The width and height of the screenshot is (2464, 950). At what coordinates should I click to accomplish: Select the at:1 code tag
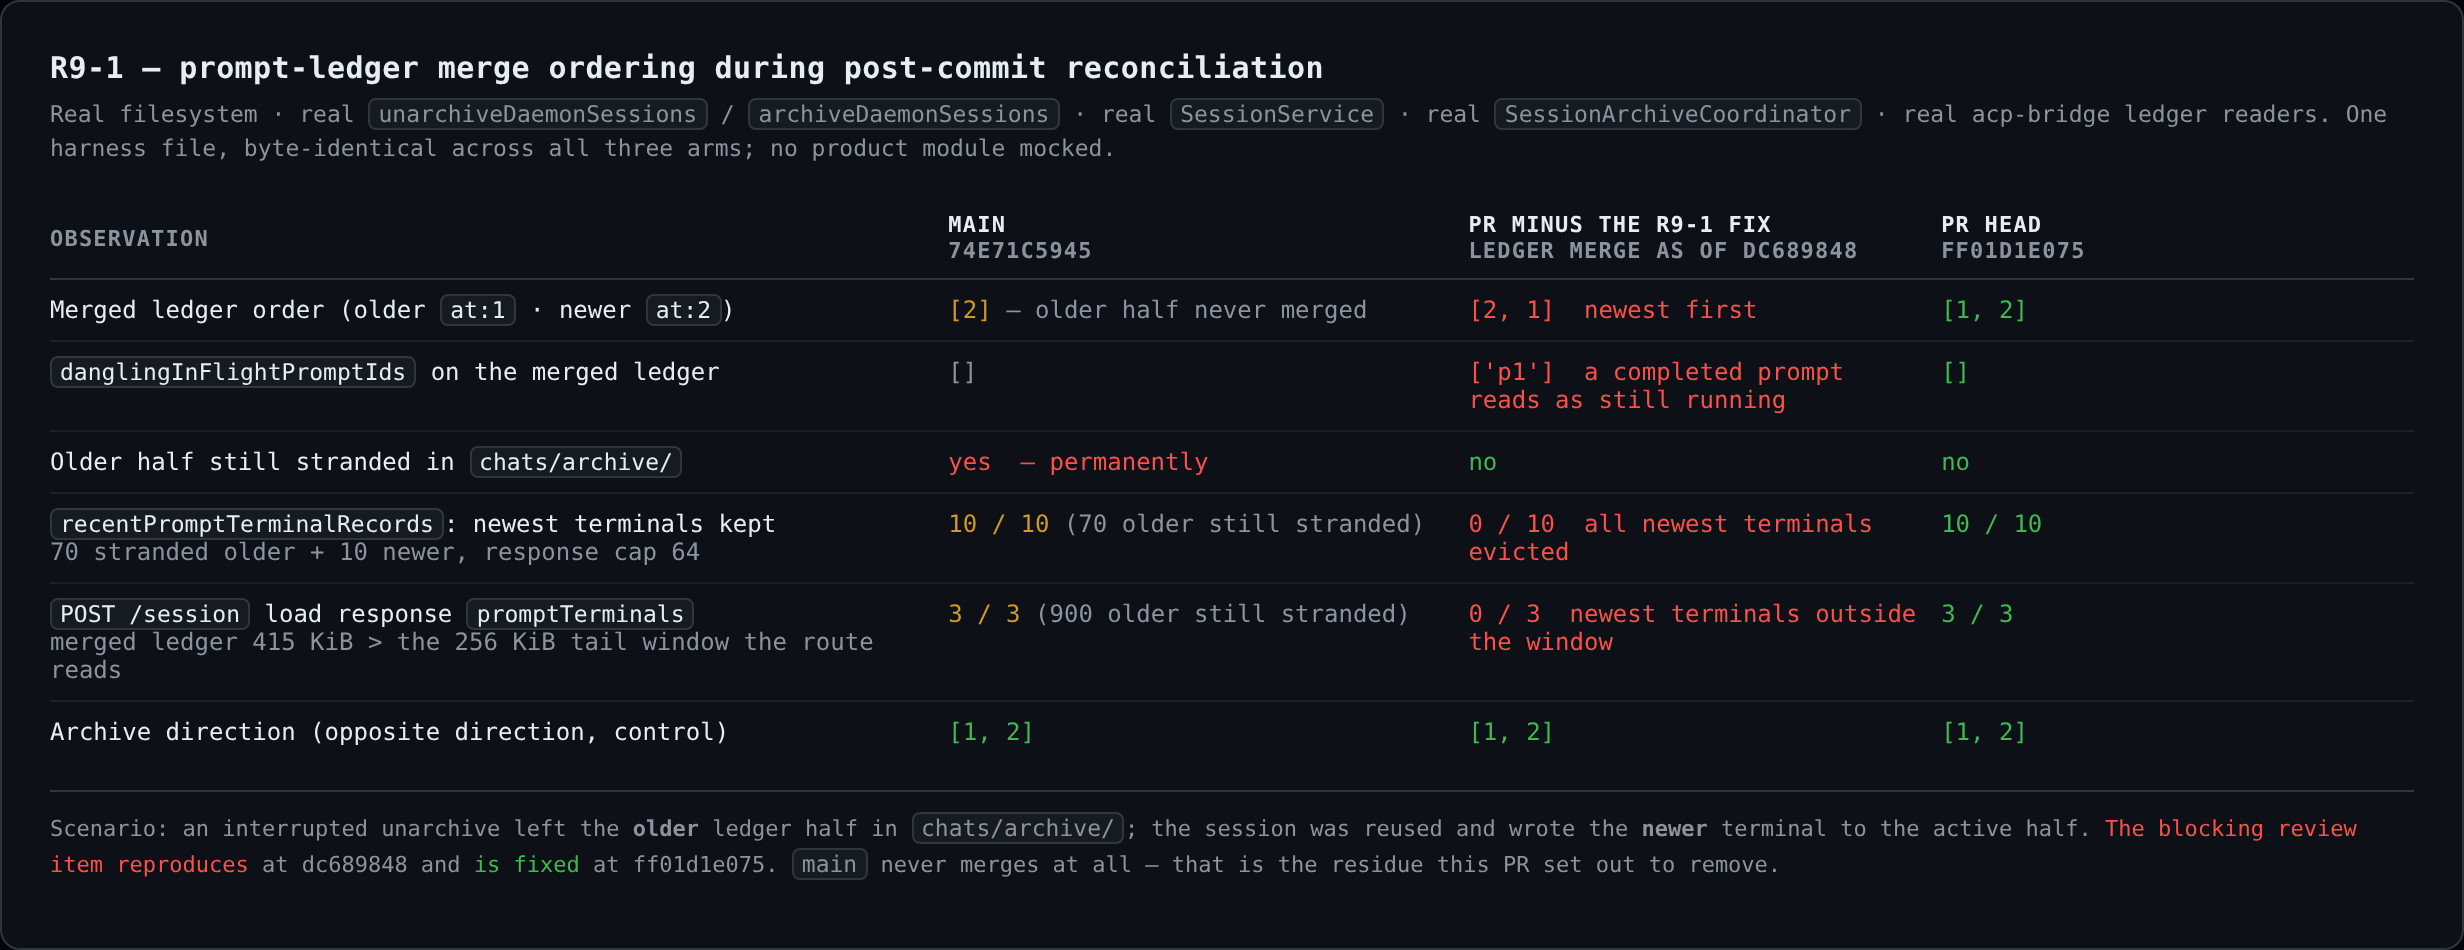coord(478,310)
